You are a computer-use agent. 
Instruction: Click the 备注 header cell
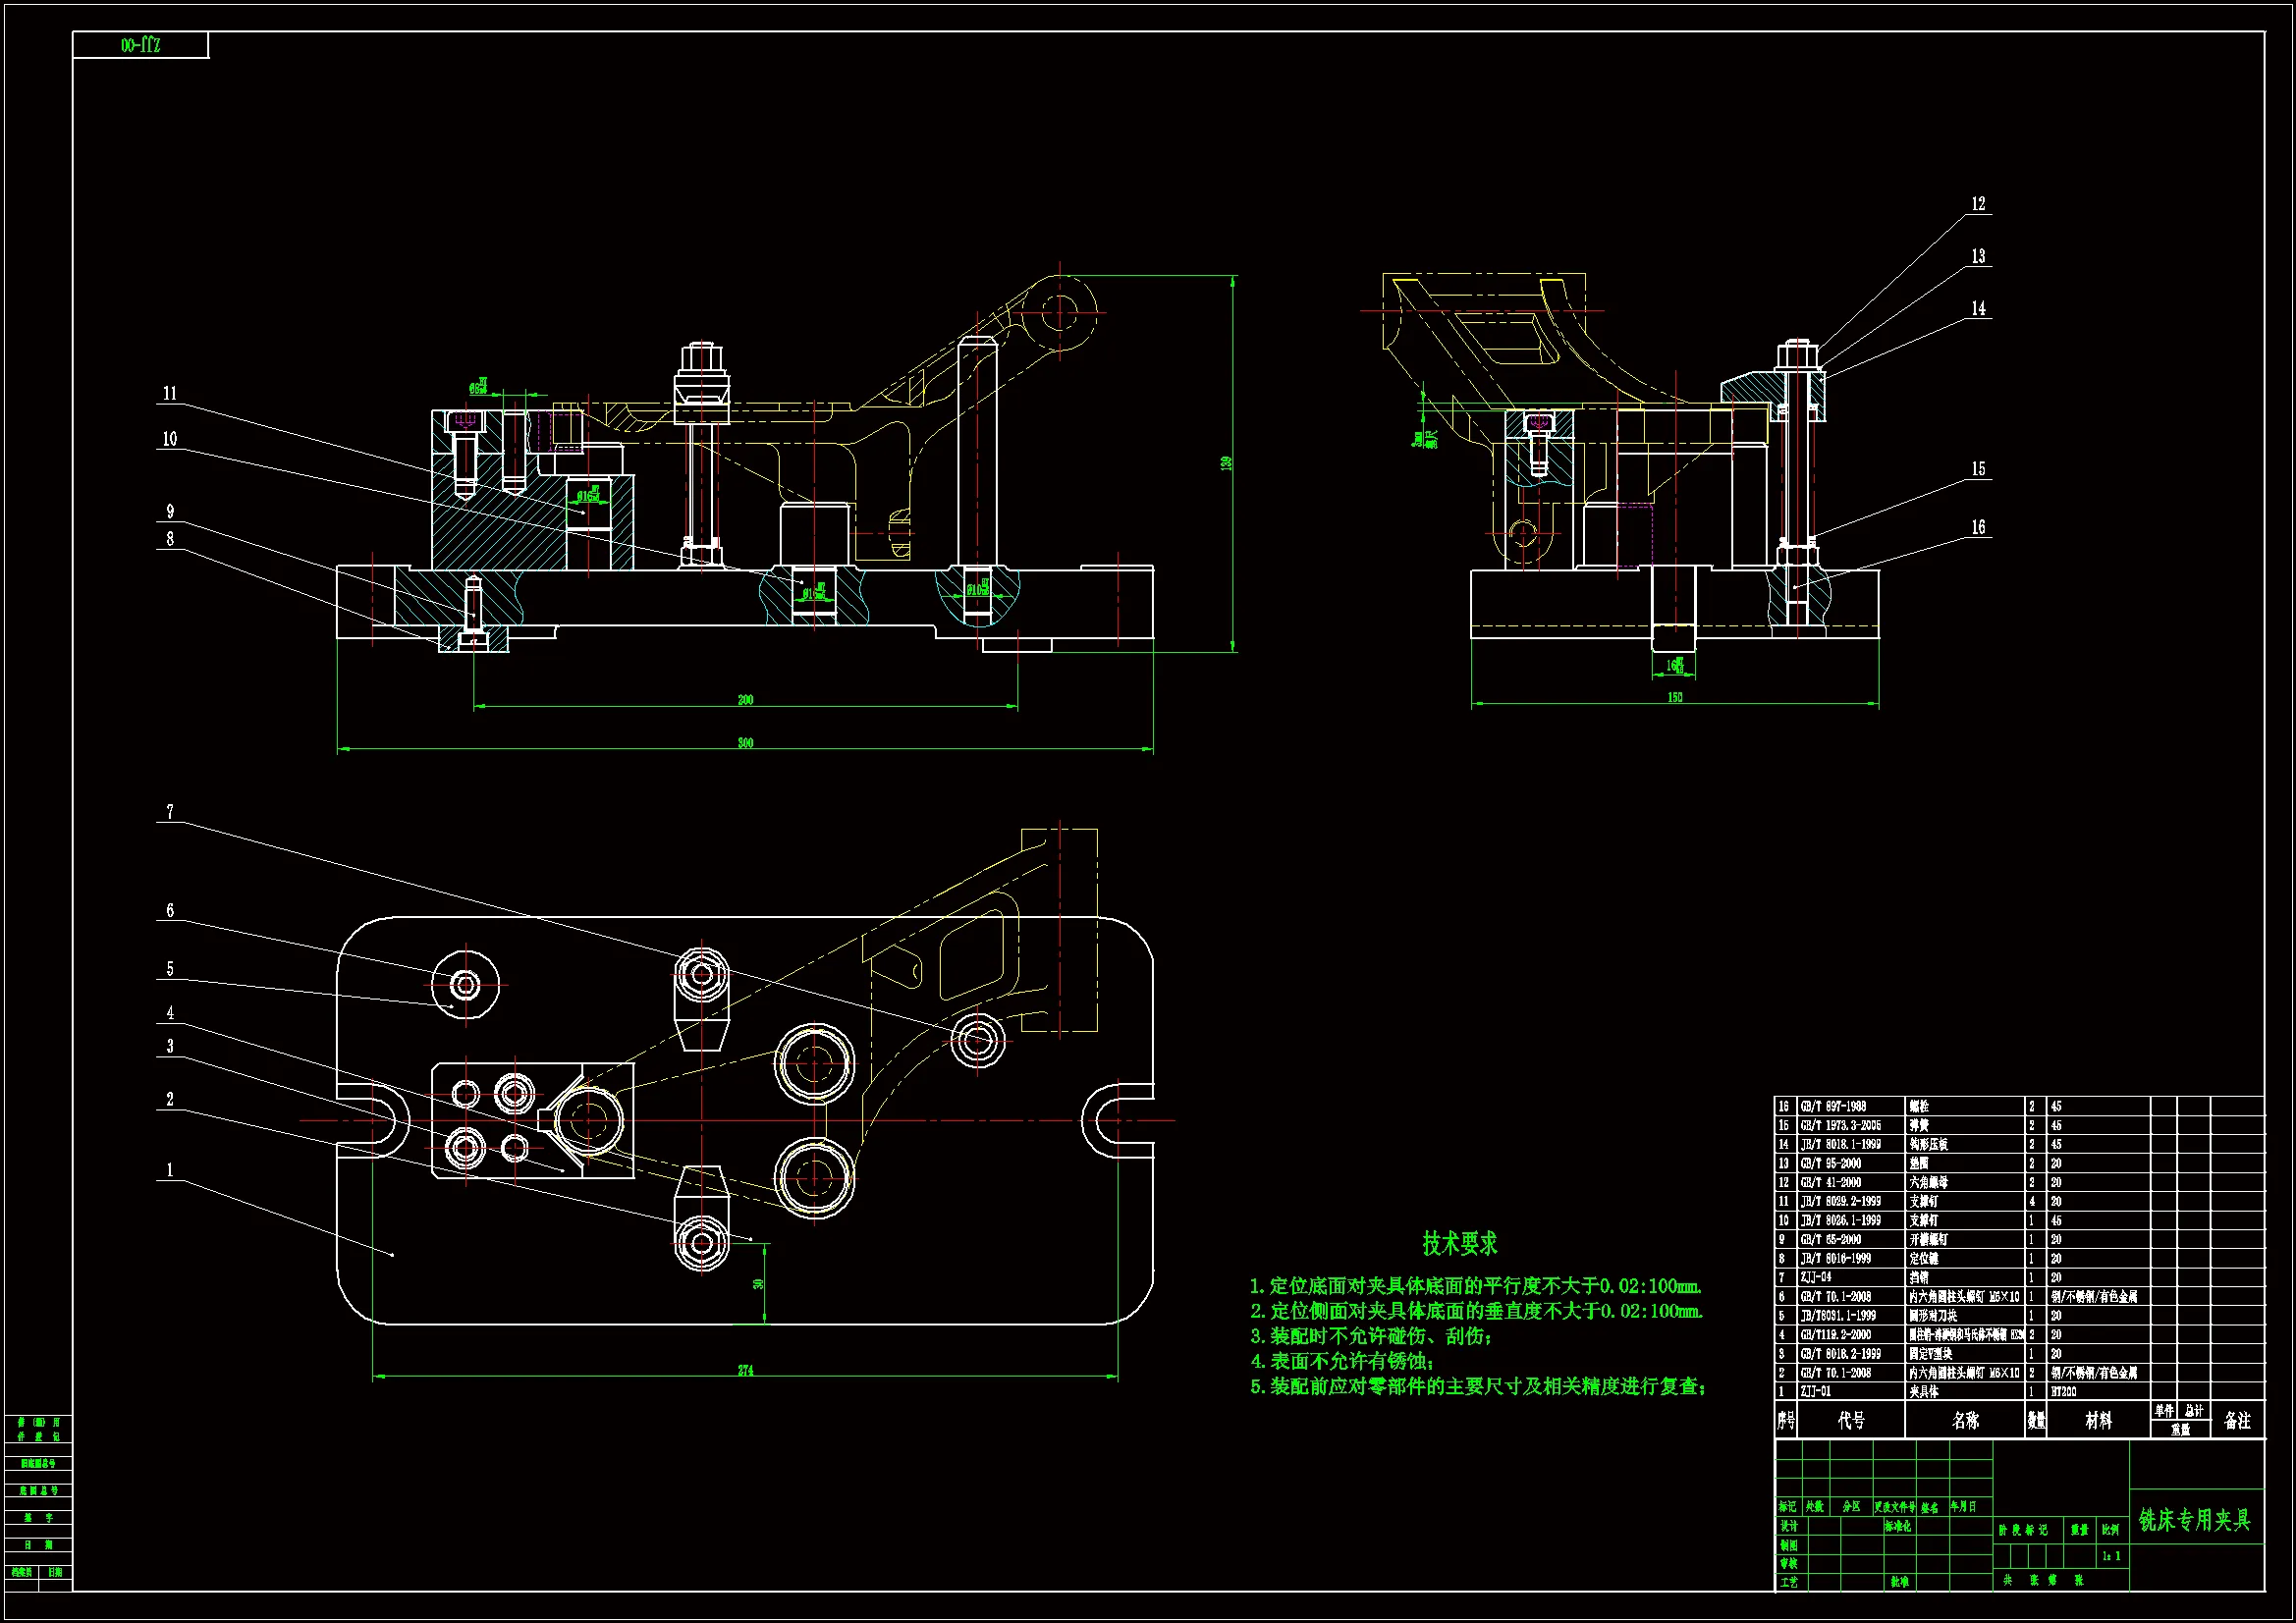[2236, 1420]
